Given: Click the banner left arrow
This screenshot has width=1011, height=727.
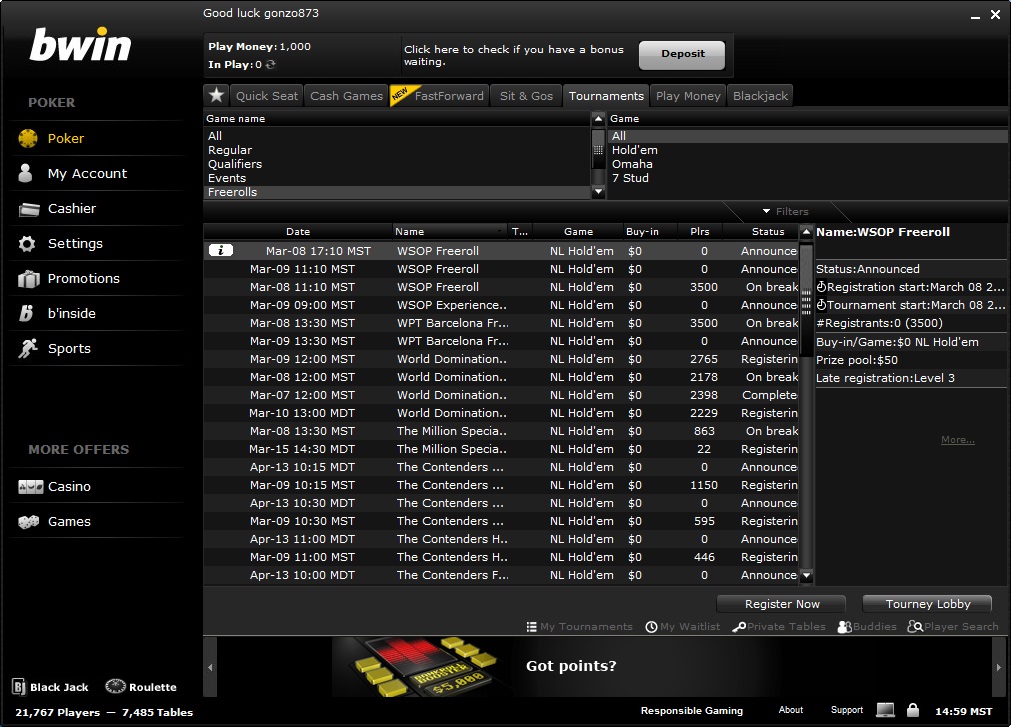Looking at the screenshot, I should (x=210, y=668).
